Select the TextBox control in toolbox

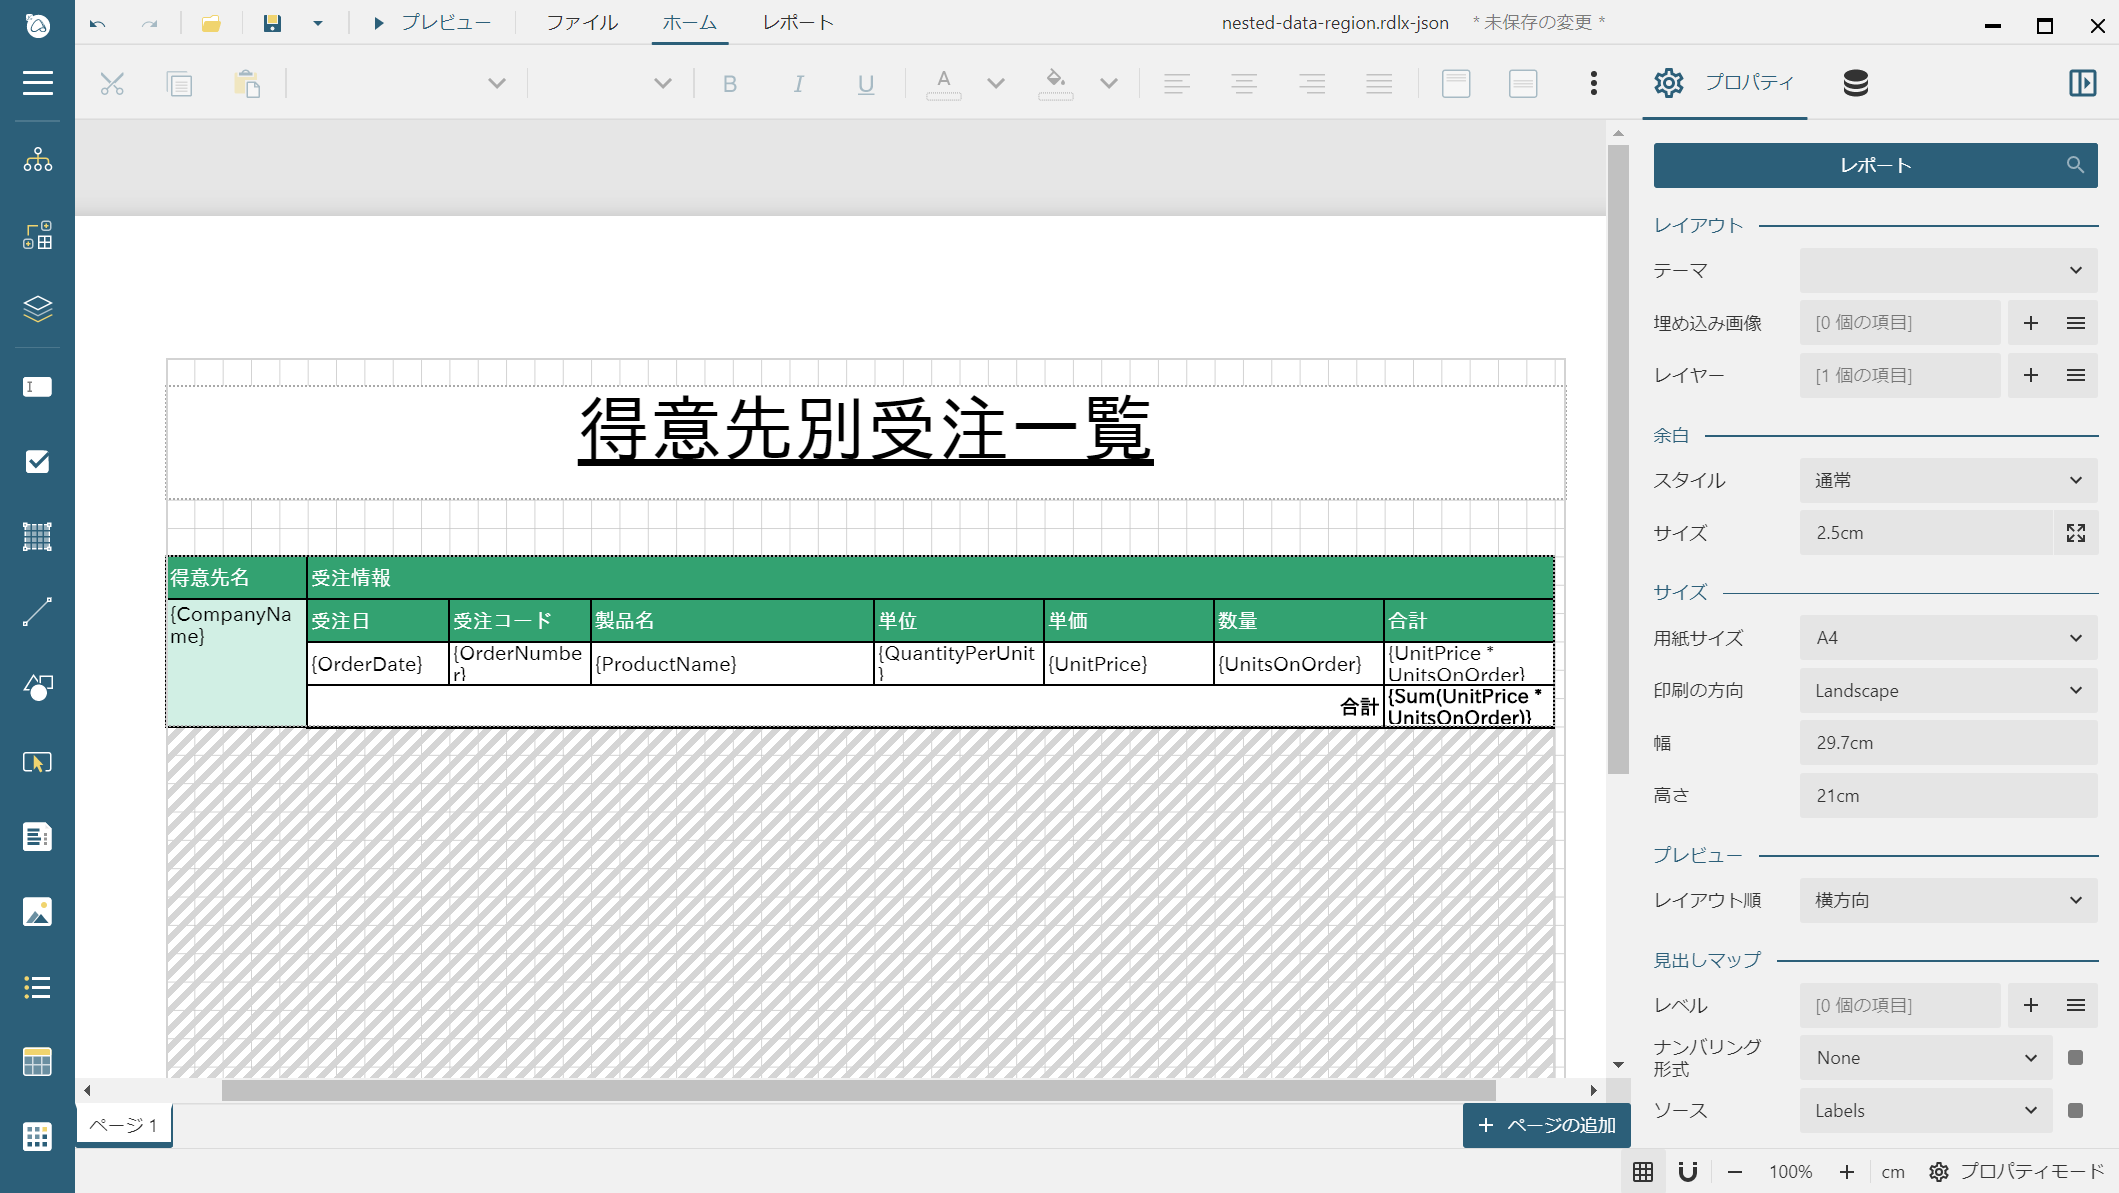coord(37,387)
